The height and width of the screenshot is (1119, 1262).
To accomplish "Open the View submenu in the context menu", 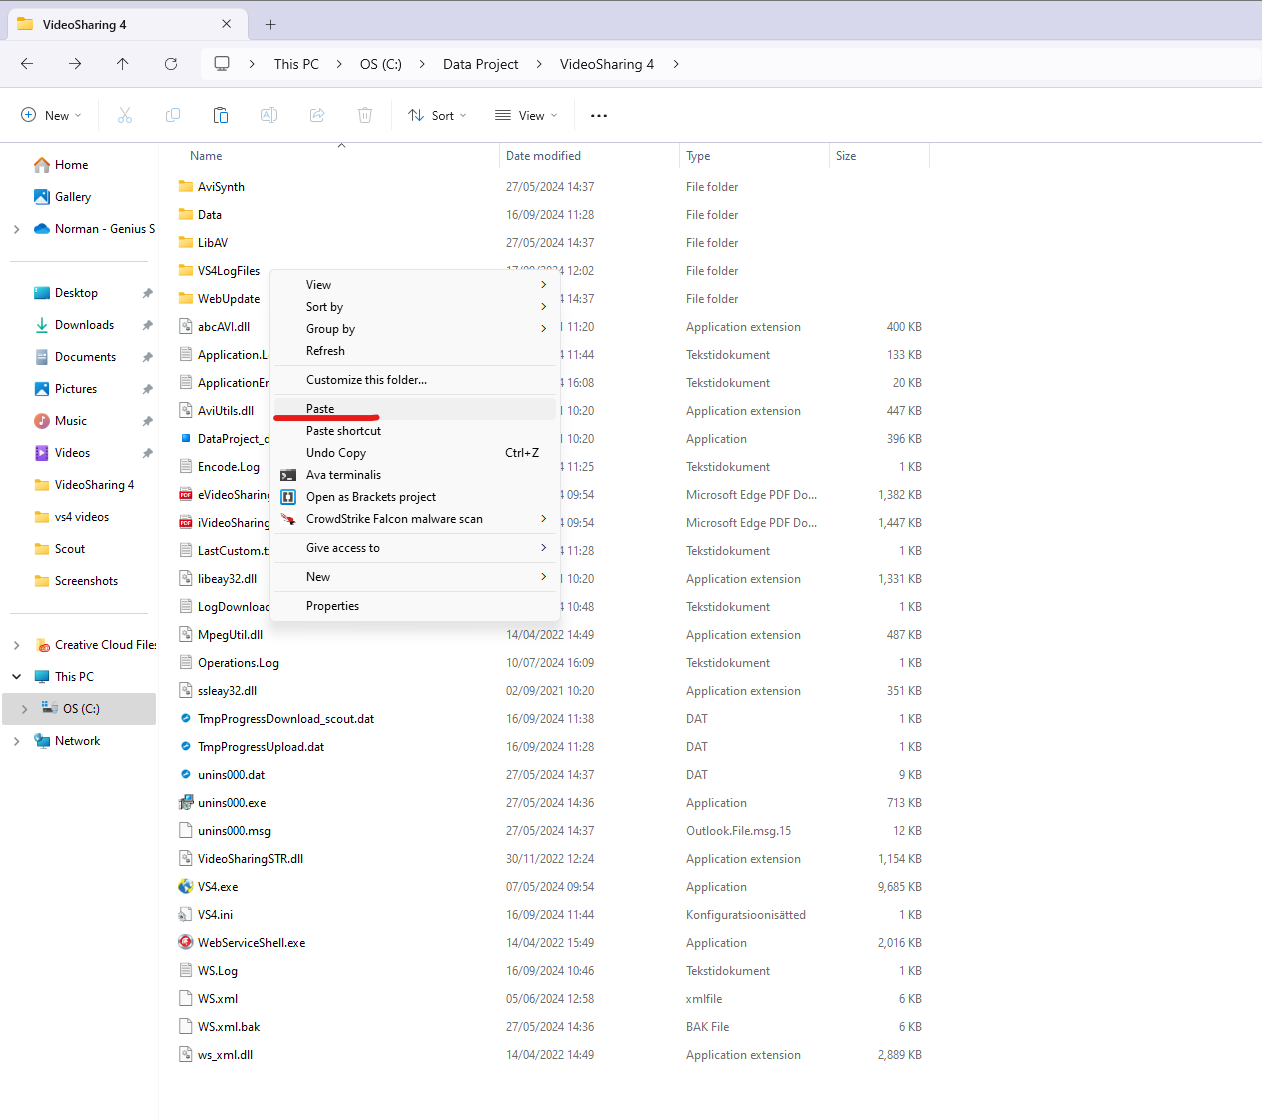I will click(x=414, y=285).
